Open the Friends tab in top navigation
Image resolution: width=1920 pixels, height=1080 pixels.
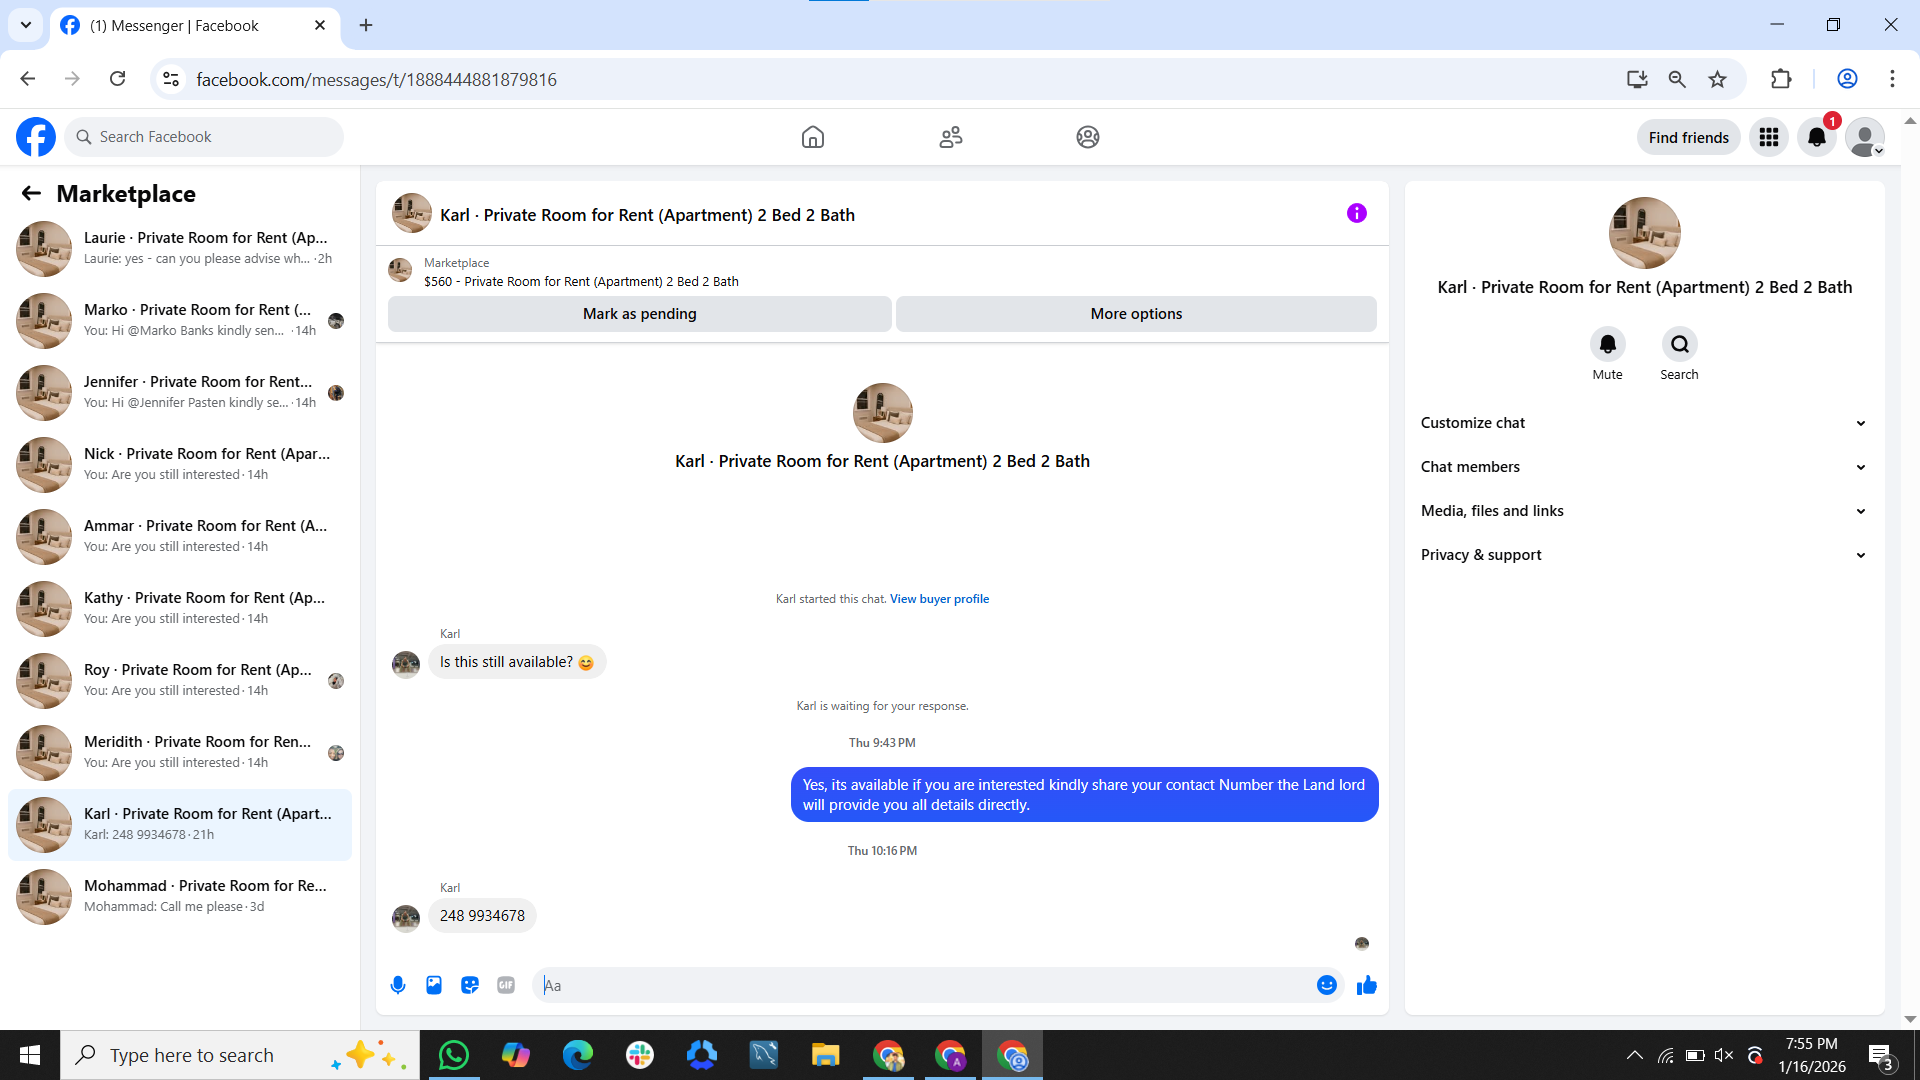[950, 137]
